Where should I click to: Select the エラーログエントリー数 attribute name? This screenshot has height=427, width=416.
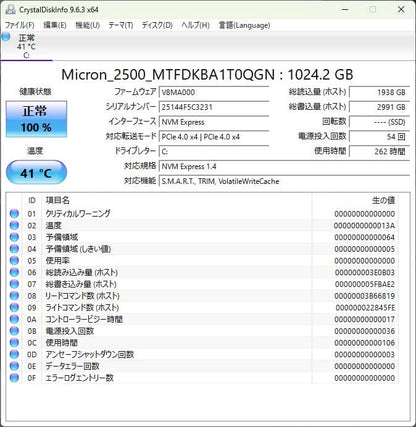(79, 378)
